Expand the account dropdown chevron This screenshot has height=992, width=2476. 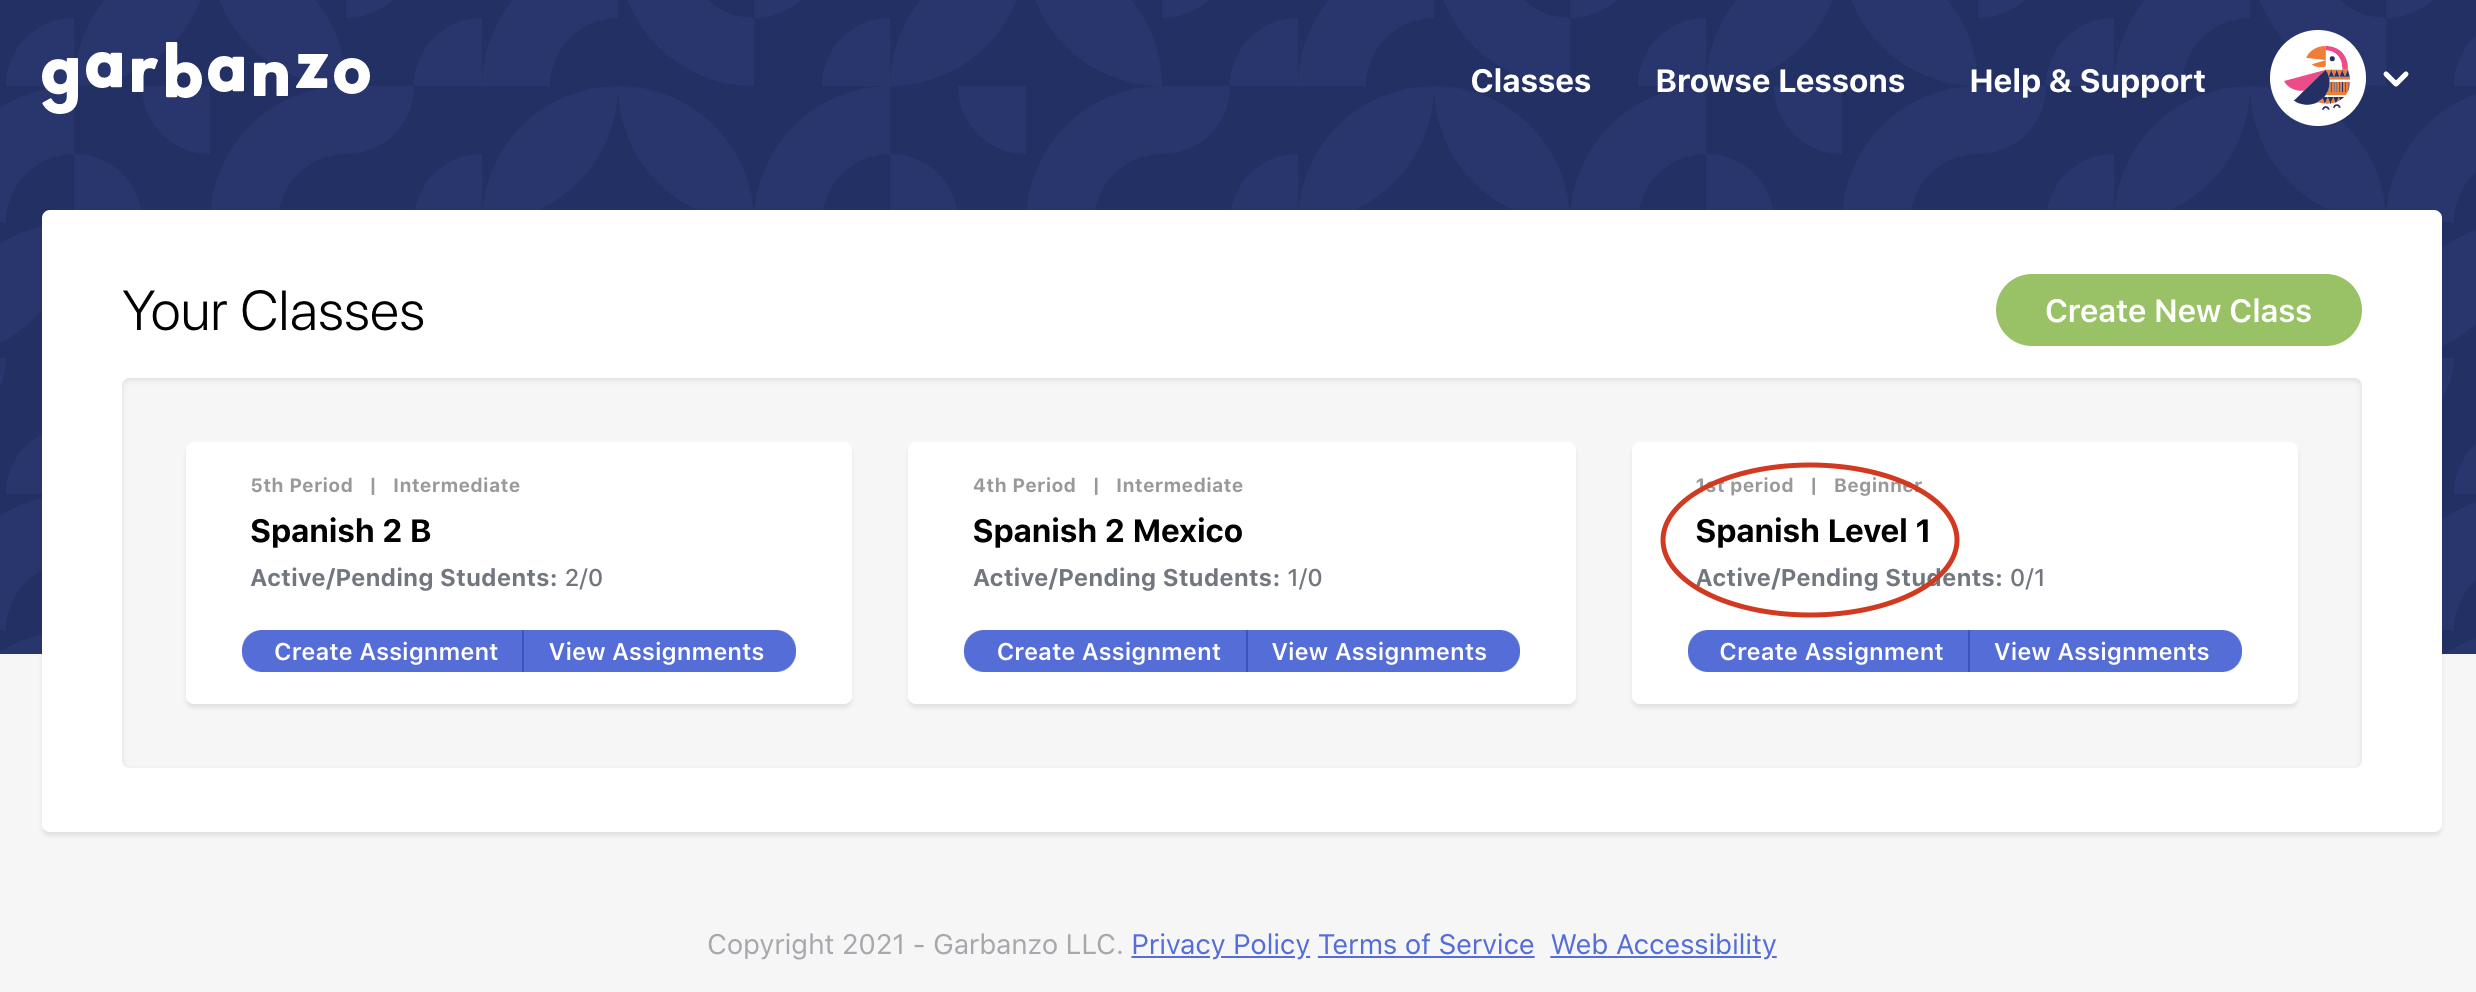click(2396, 79)
